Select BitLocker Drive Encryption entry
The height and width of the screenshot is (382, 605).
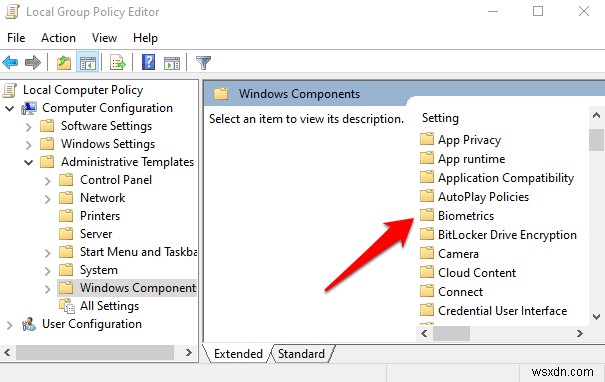507,234
